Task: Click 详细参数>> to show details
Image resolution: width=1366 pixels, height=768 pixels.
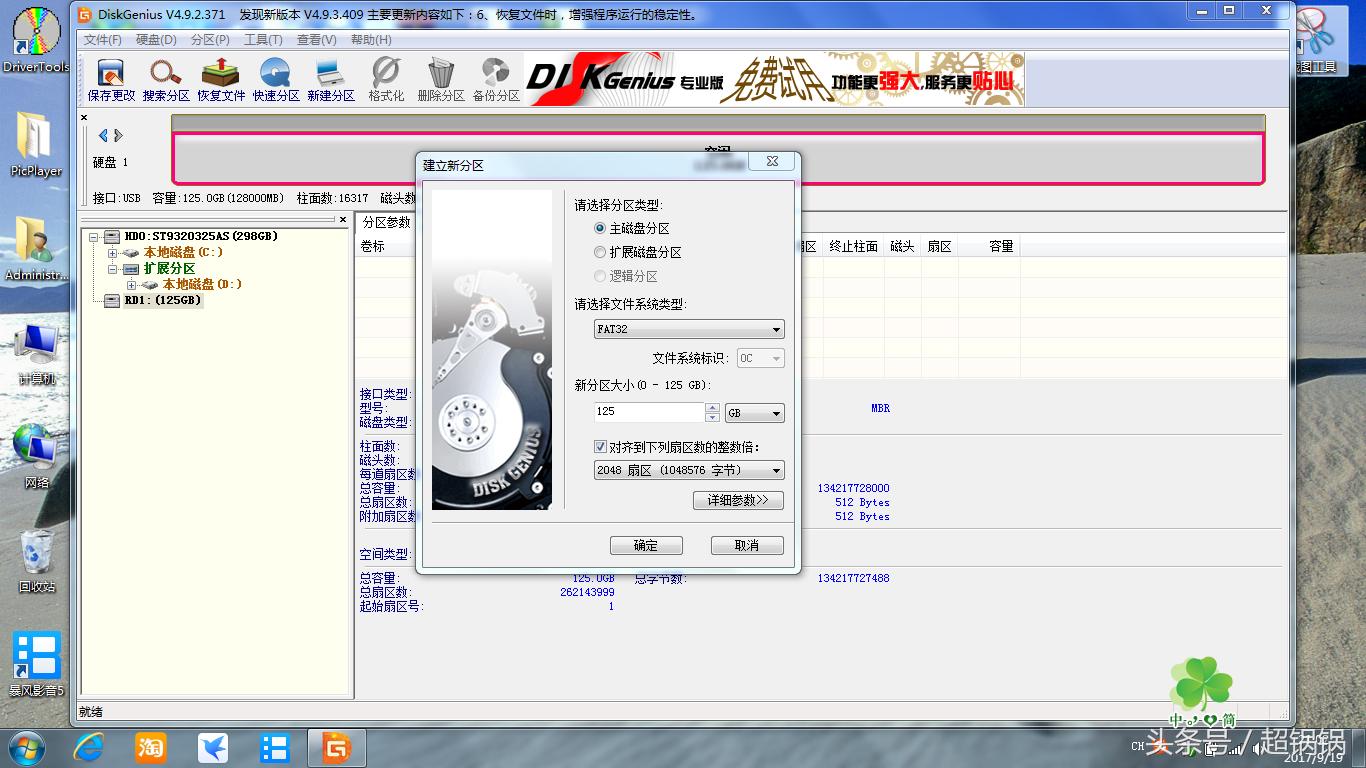Action: click(738, 500)
